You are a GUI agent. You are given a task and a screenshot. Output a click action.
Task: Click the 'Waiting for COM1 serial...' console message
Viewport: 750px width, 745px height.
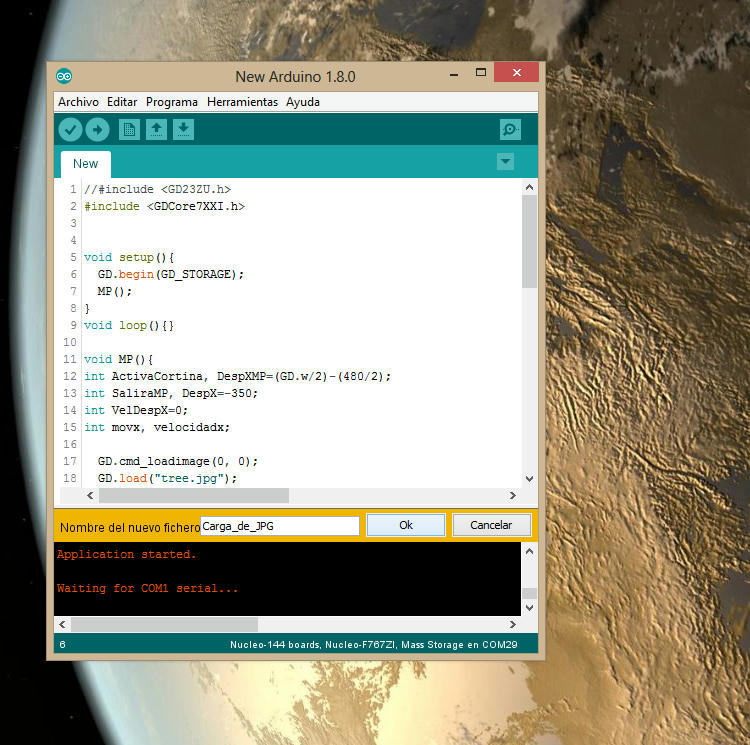(x=147, y=588)
